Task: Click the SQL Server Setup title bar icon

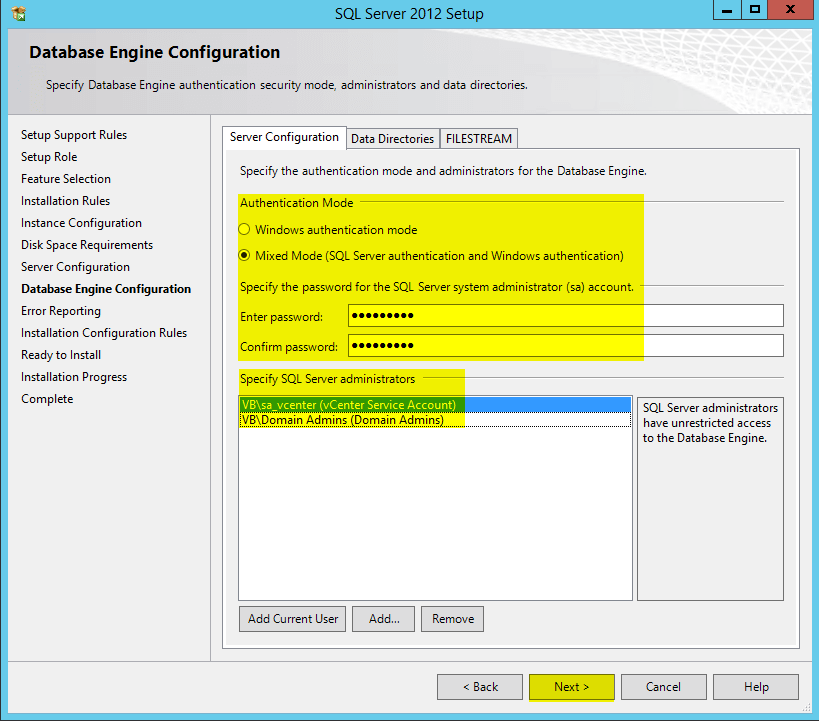Action: tap(18, 13)
